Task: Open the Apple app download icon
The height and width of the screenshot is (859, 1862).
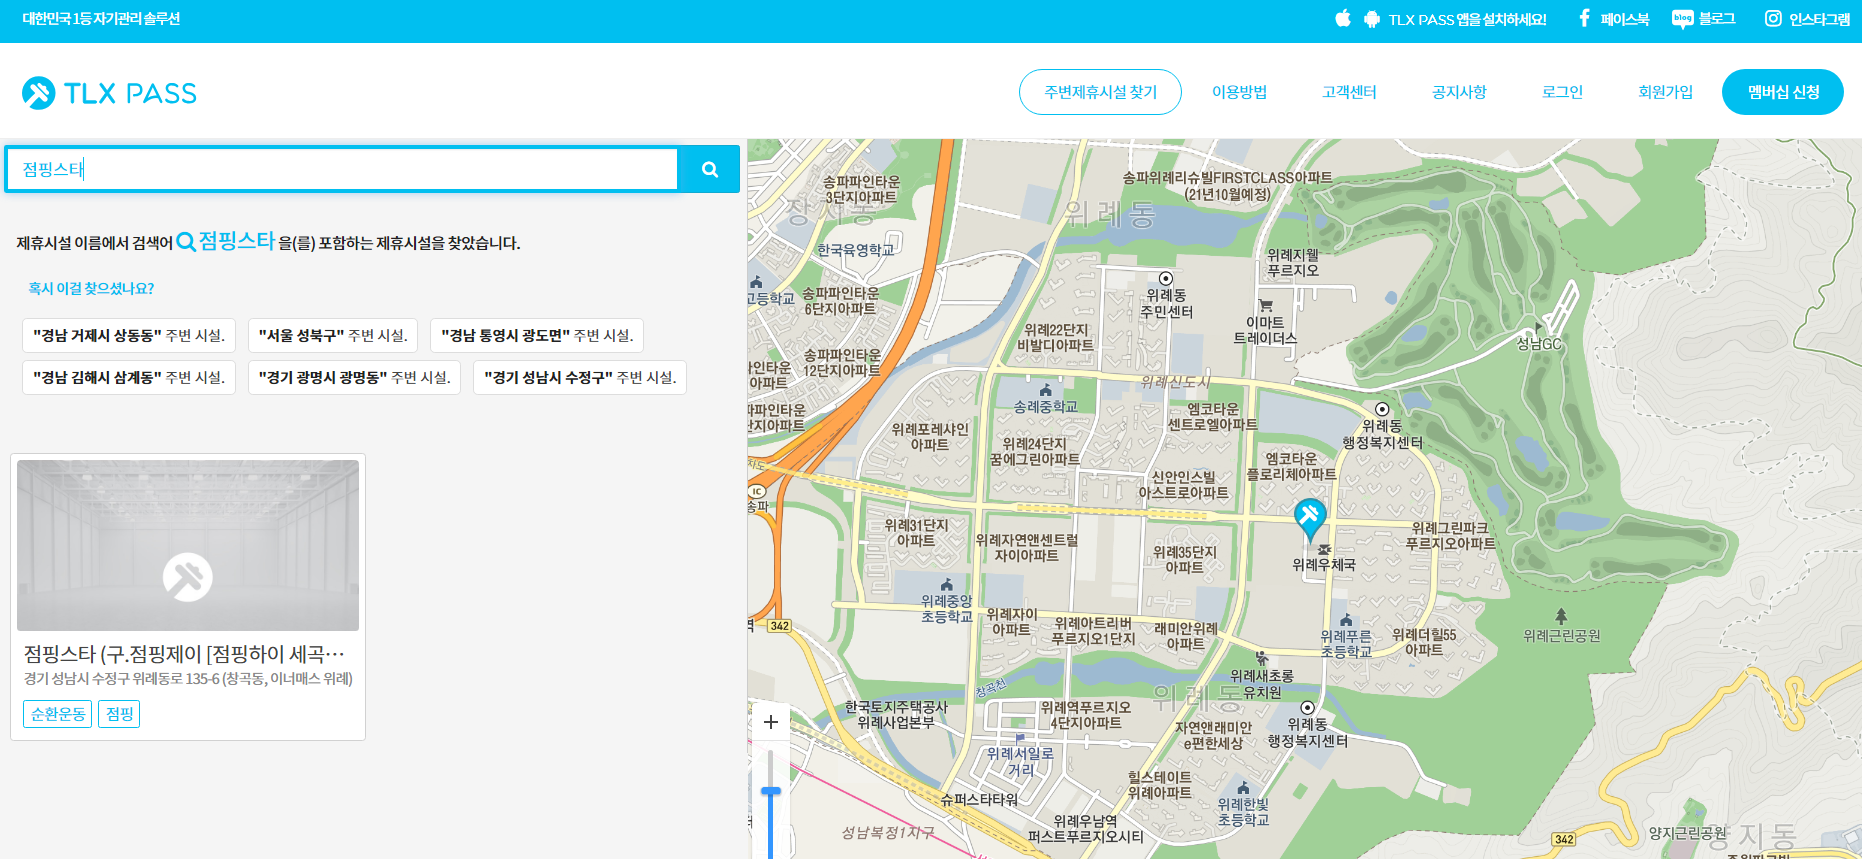Action: pos(1343,19)
